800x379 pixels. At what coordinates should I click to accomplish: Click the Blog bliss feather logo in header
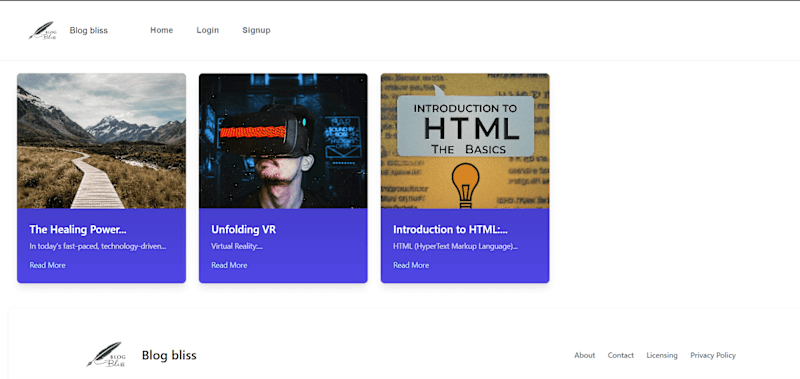[42, 31]
